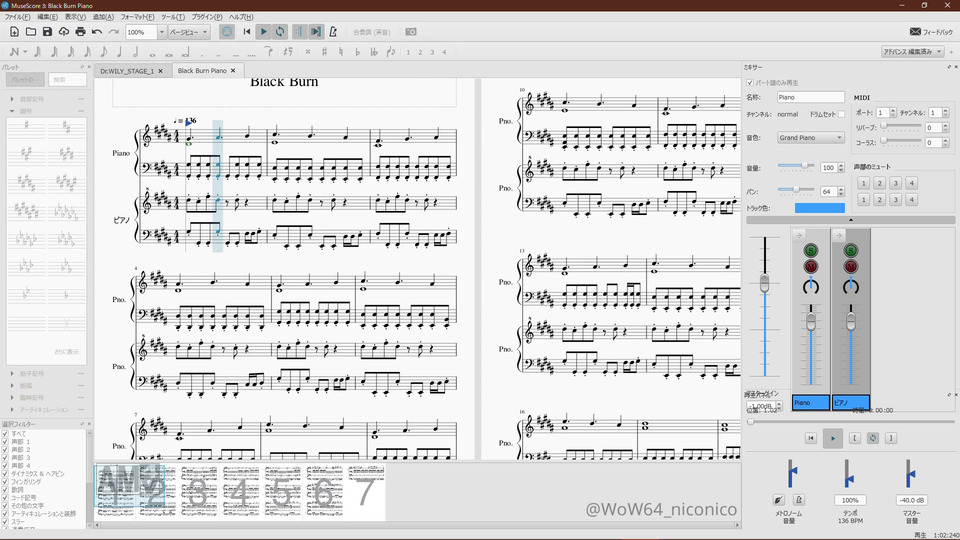
Task: Open the アドバンス workspace dropdown
Action: point(912,52)
